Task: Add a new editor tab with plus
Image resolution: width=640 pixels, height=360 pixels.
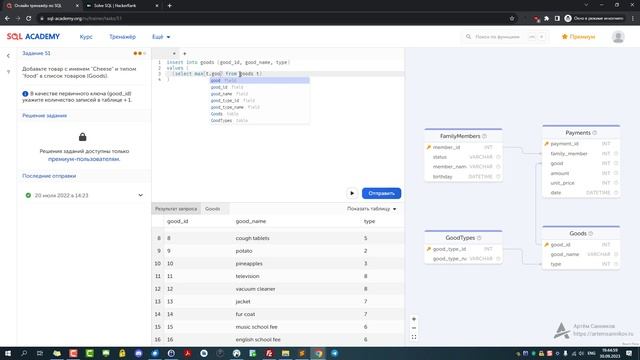Action: [184, 53]
